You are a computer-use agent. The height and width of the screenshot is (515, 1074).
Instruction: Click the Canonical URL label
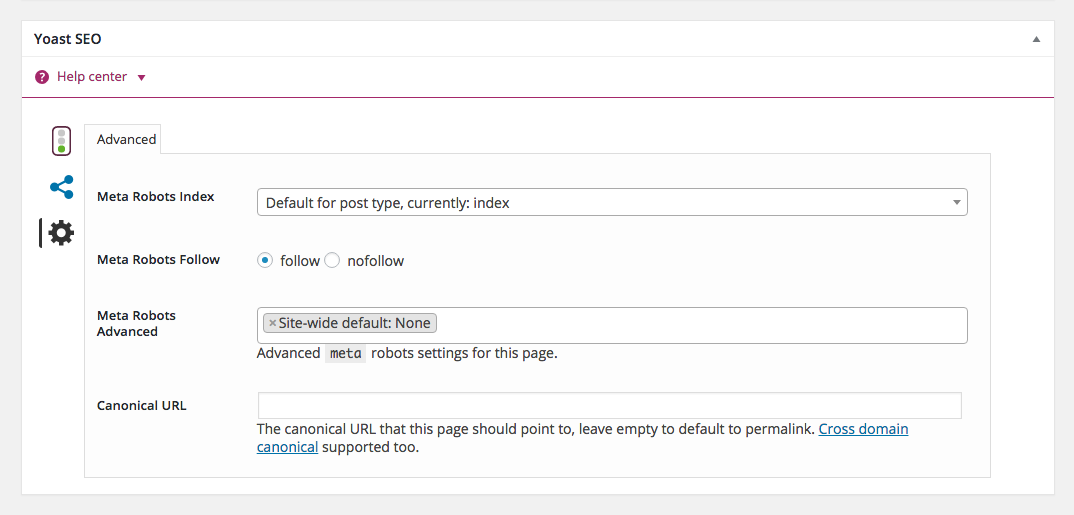(x=142, y=405)
